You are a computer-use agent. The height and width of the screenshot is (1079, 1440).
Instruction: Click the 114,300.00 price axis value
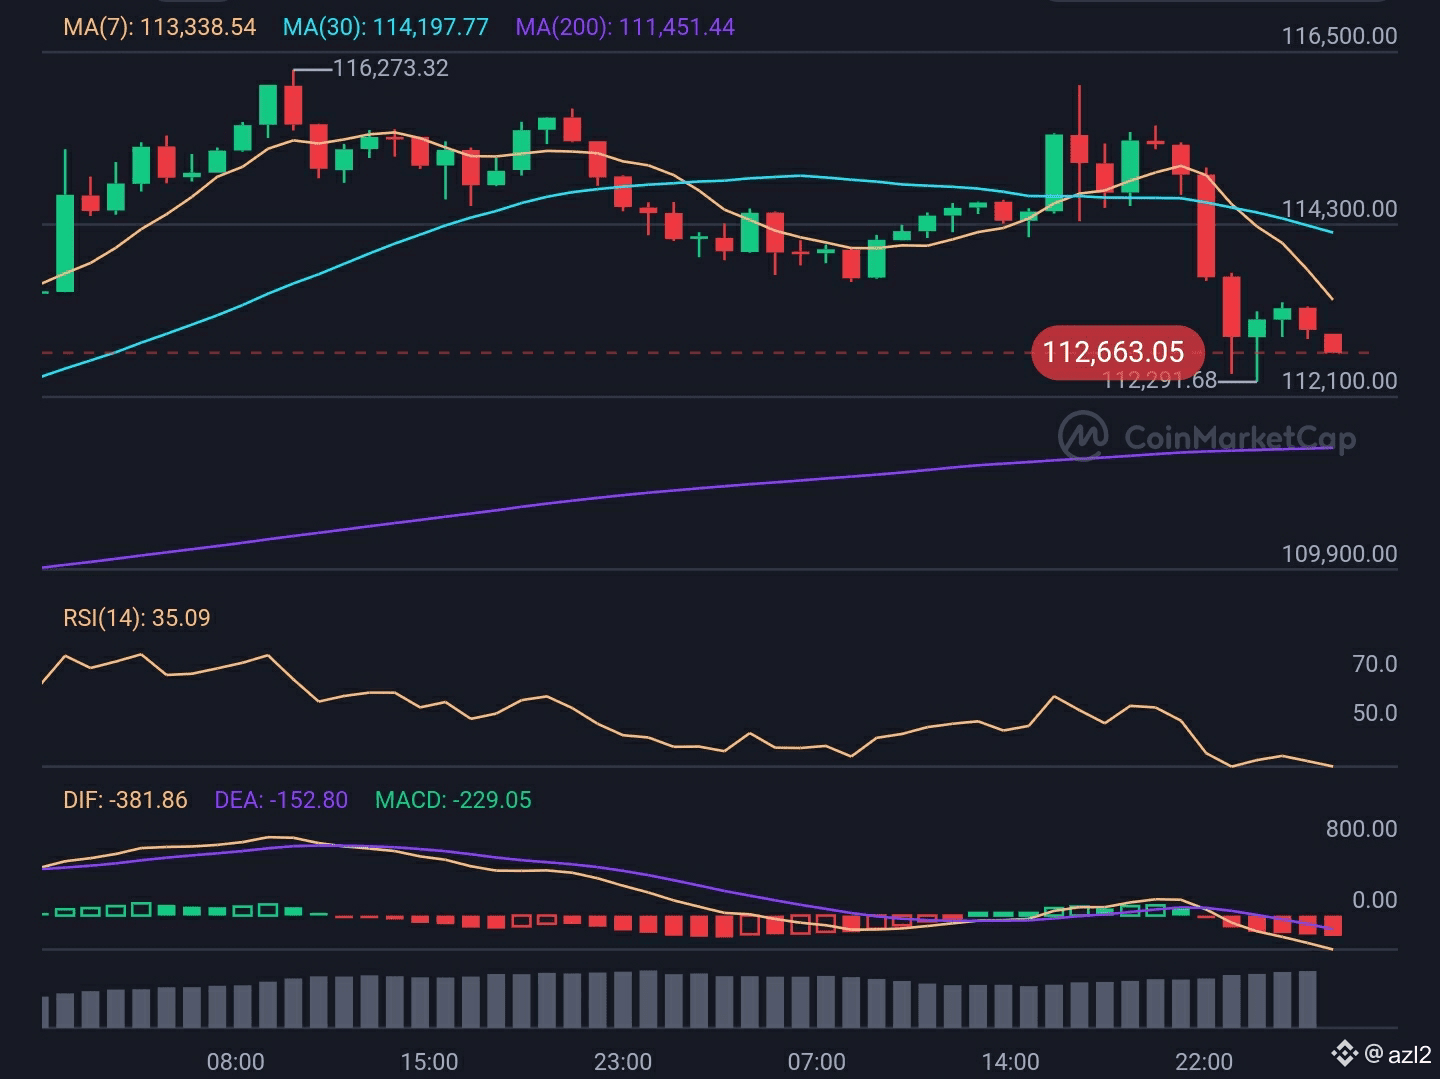point(1340,209)
